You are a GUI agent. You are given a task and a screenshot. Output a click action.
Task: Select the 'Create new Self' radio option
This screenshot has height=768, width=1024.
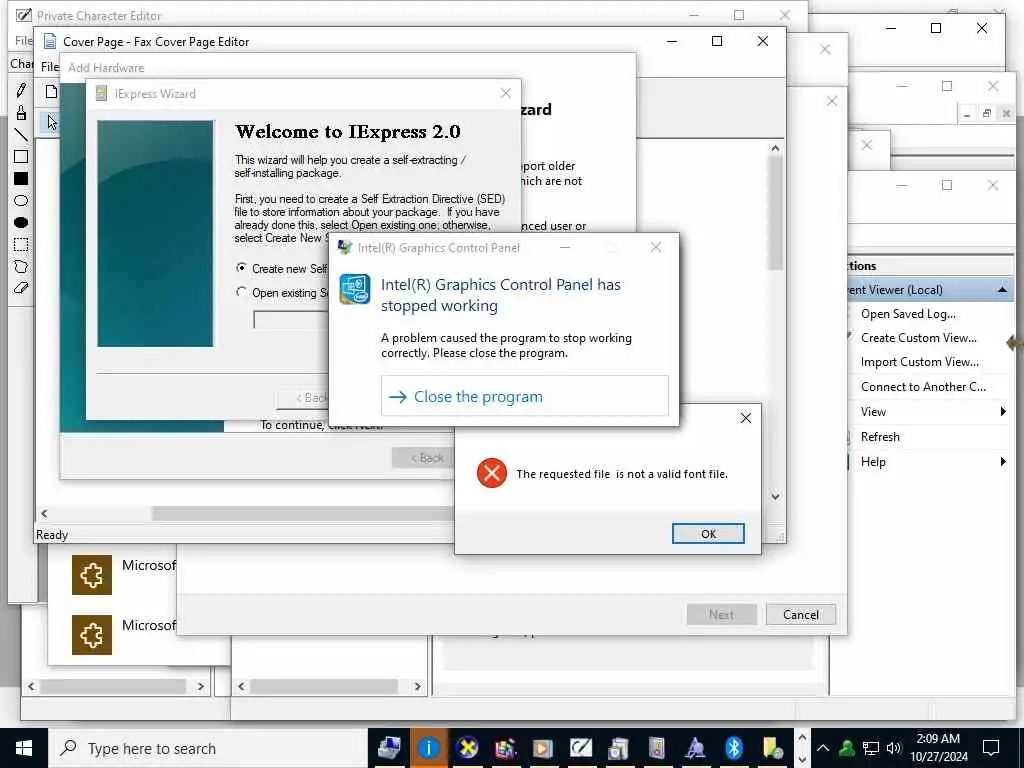pyautogui.click(x=242, y=268)
